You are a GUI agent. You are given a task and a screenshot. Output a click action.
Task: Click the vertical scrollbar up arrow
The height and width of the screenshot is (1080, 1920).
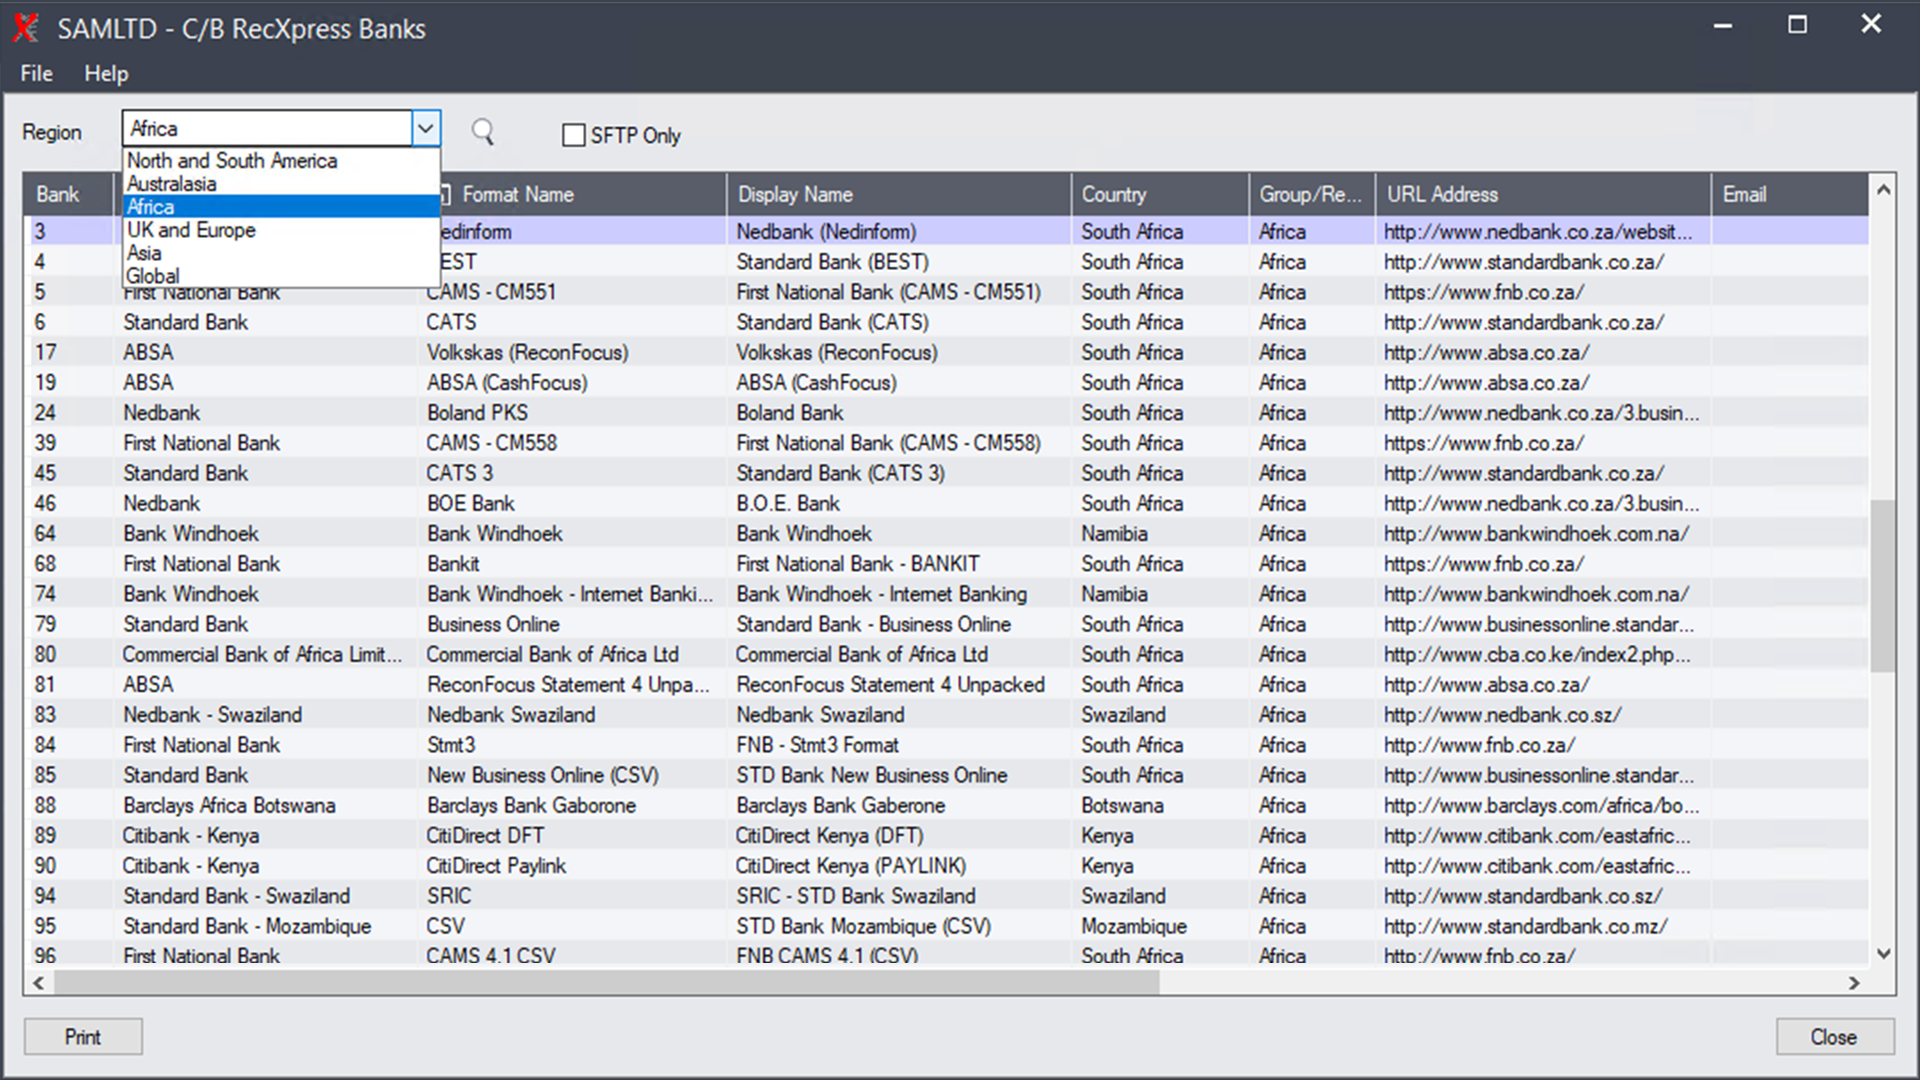tap(1883, 190)
